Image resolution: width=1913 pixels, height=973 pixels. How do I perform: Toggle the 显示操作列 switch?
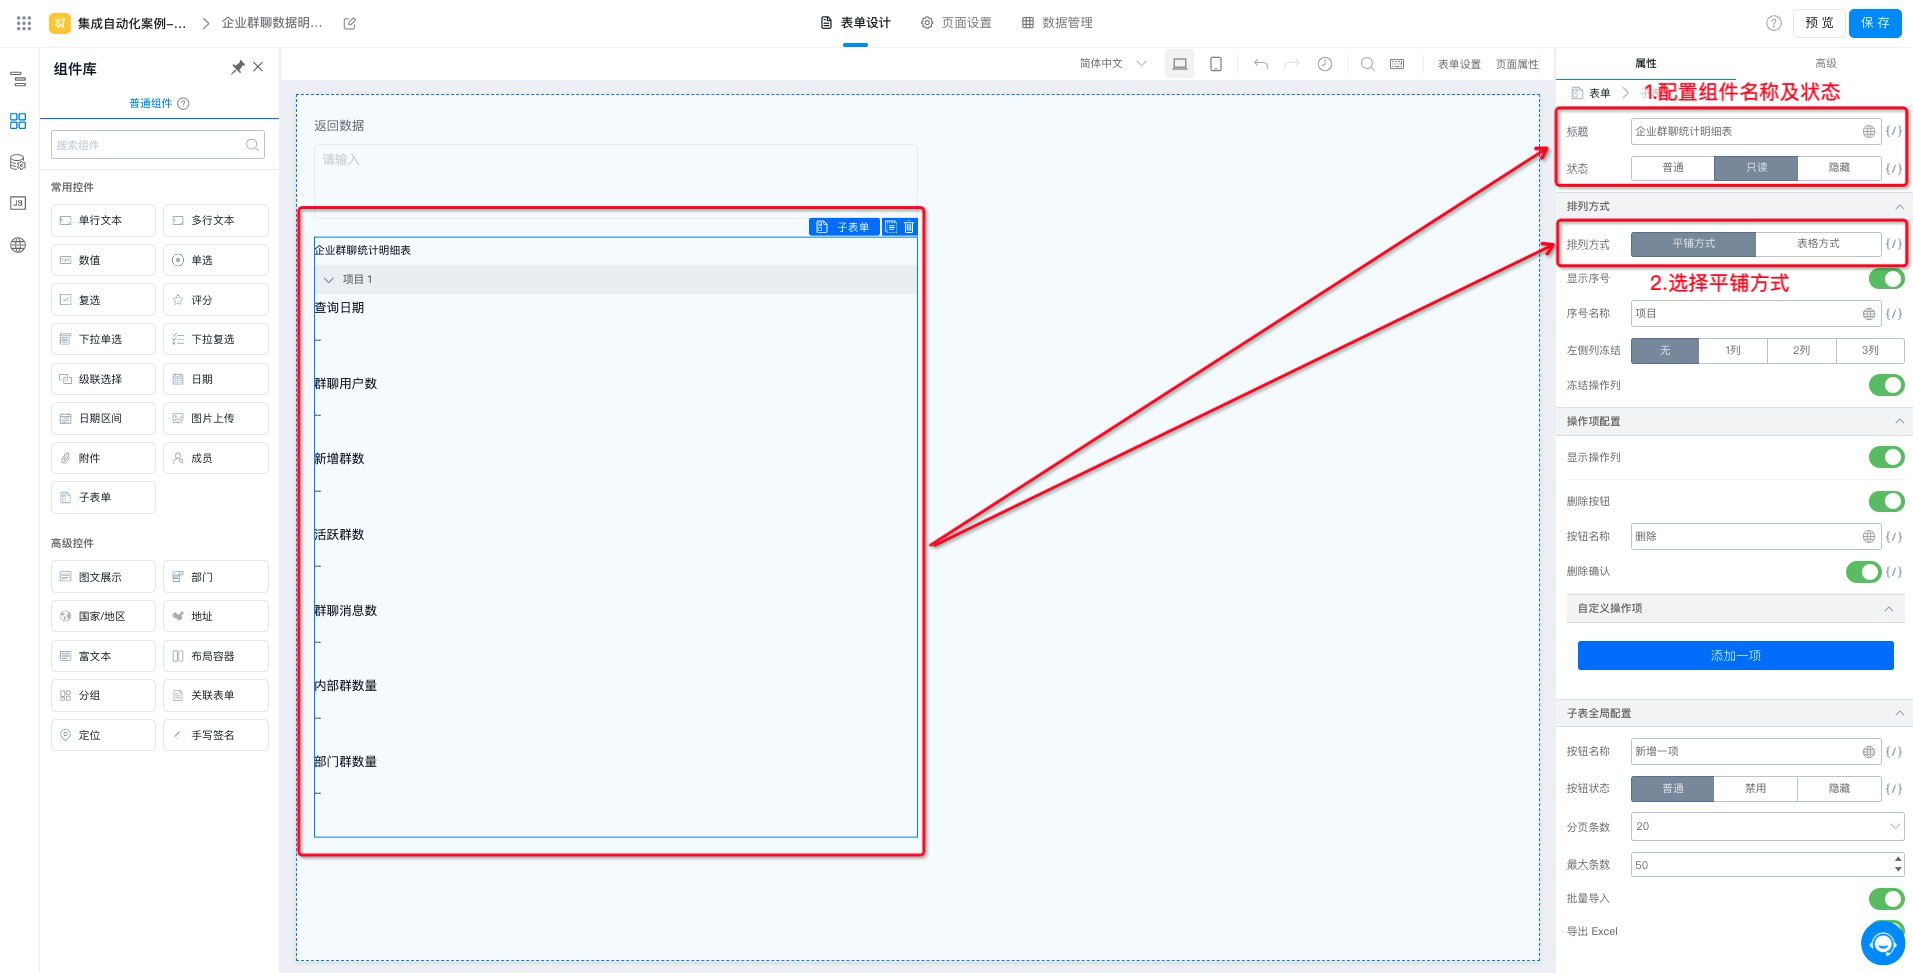tap(1887, 457)
